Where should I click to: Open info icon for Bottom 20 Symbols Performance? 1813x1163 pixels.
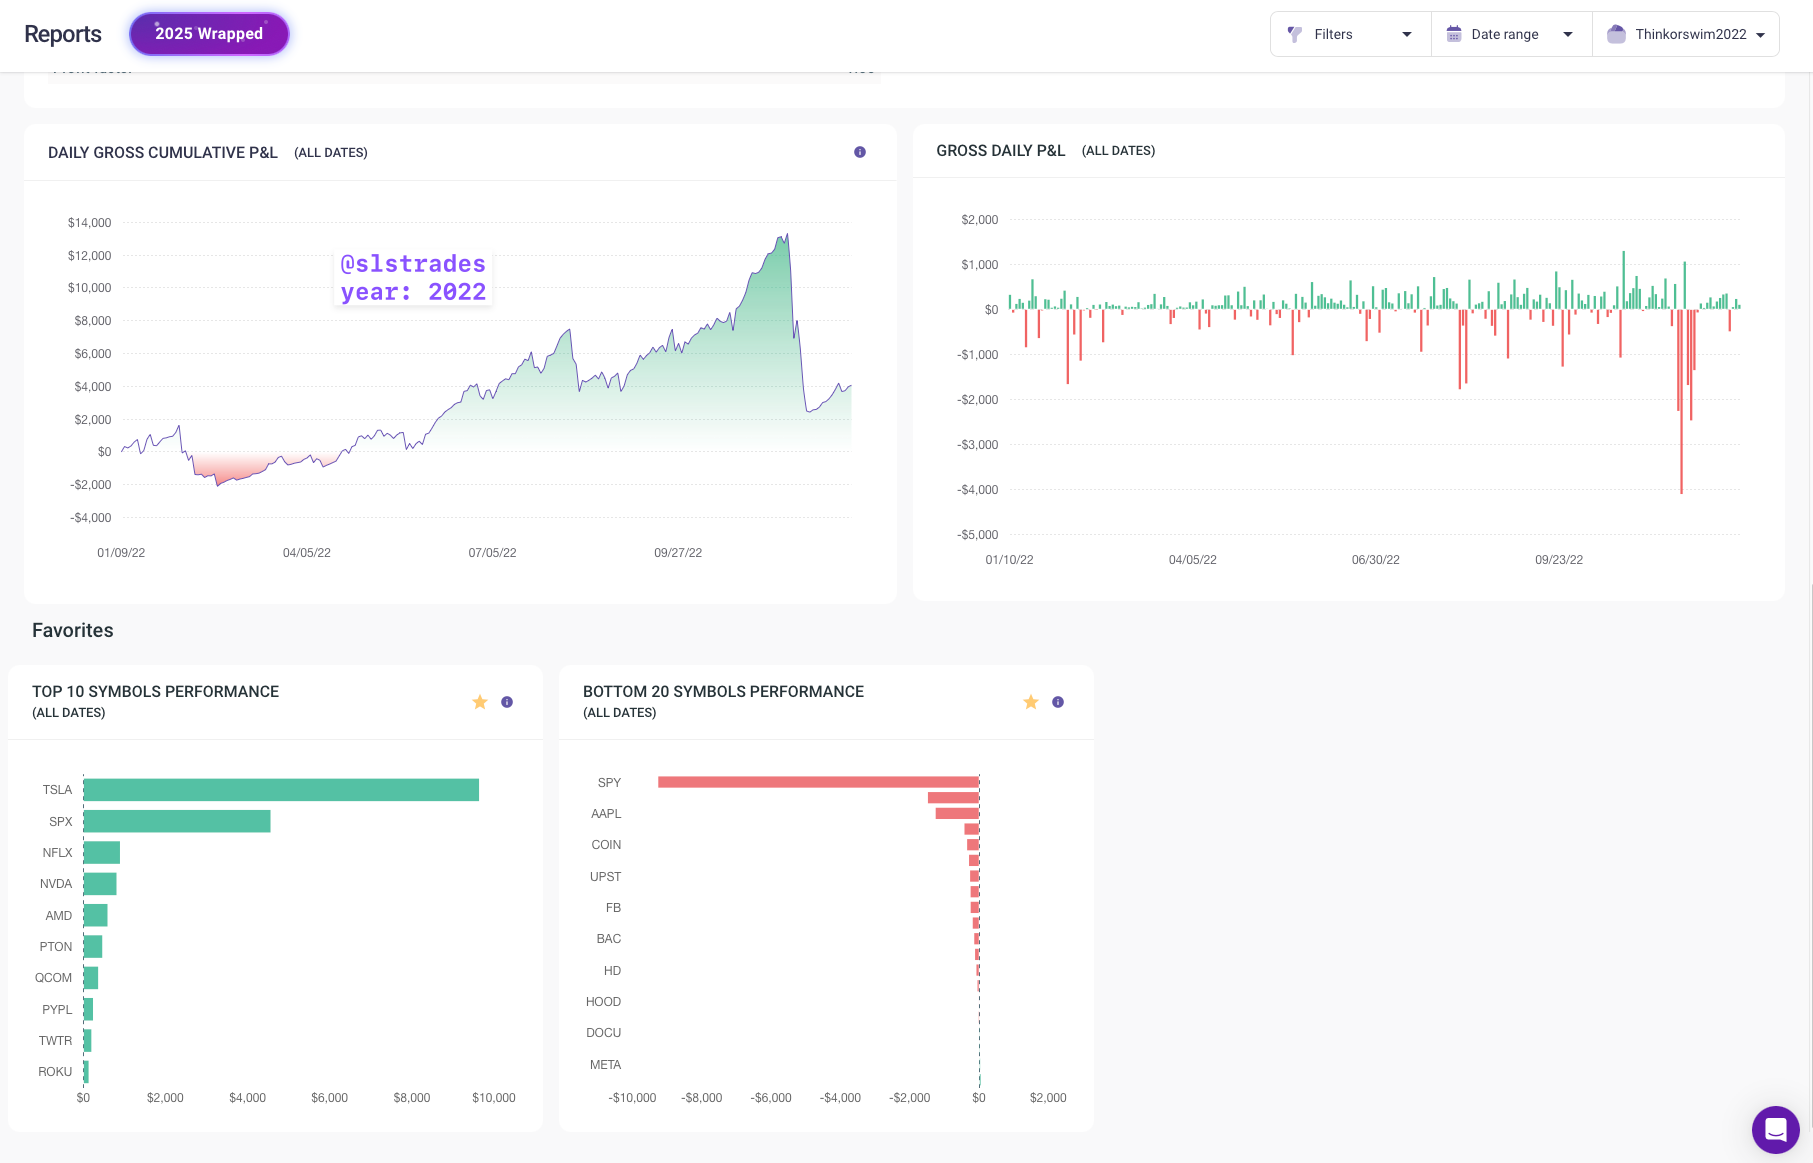(1058, 702)
